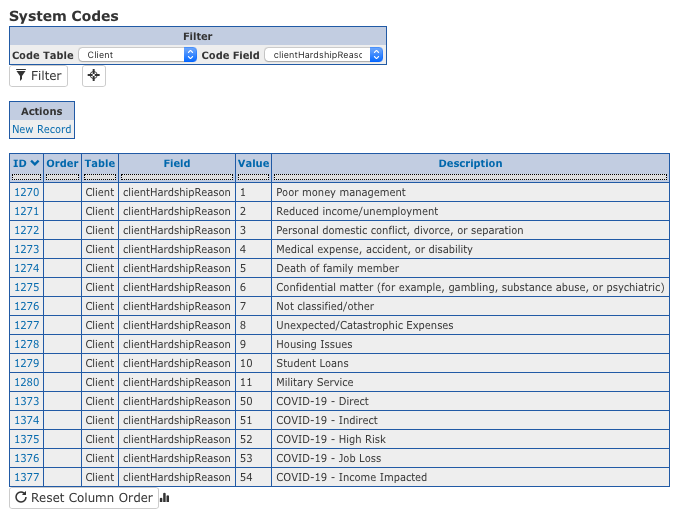This screenshot has height=523, width=696.
Task: Click the Value column filter field
Action: (253, 177)
